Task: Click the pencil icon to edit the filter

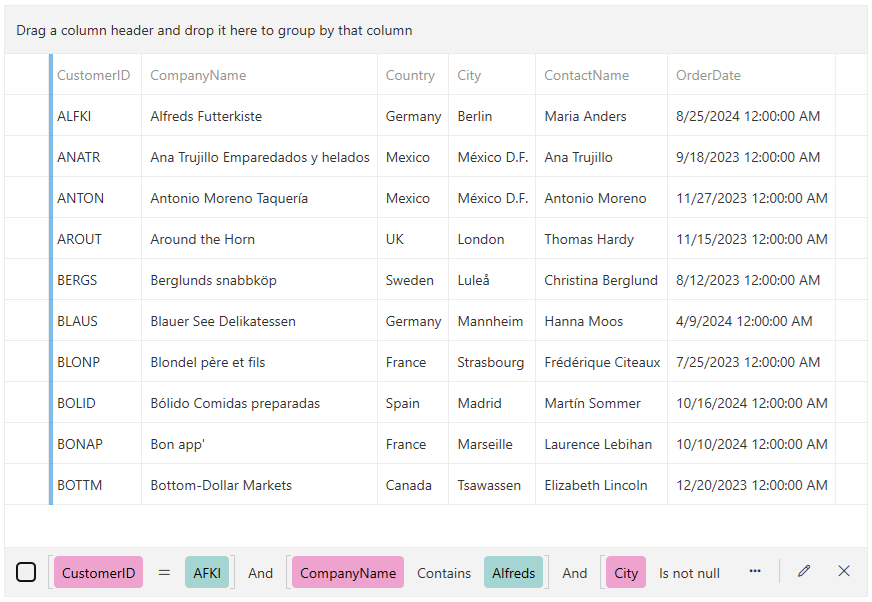Action: (x=803, y=571)
